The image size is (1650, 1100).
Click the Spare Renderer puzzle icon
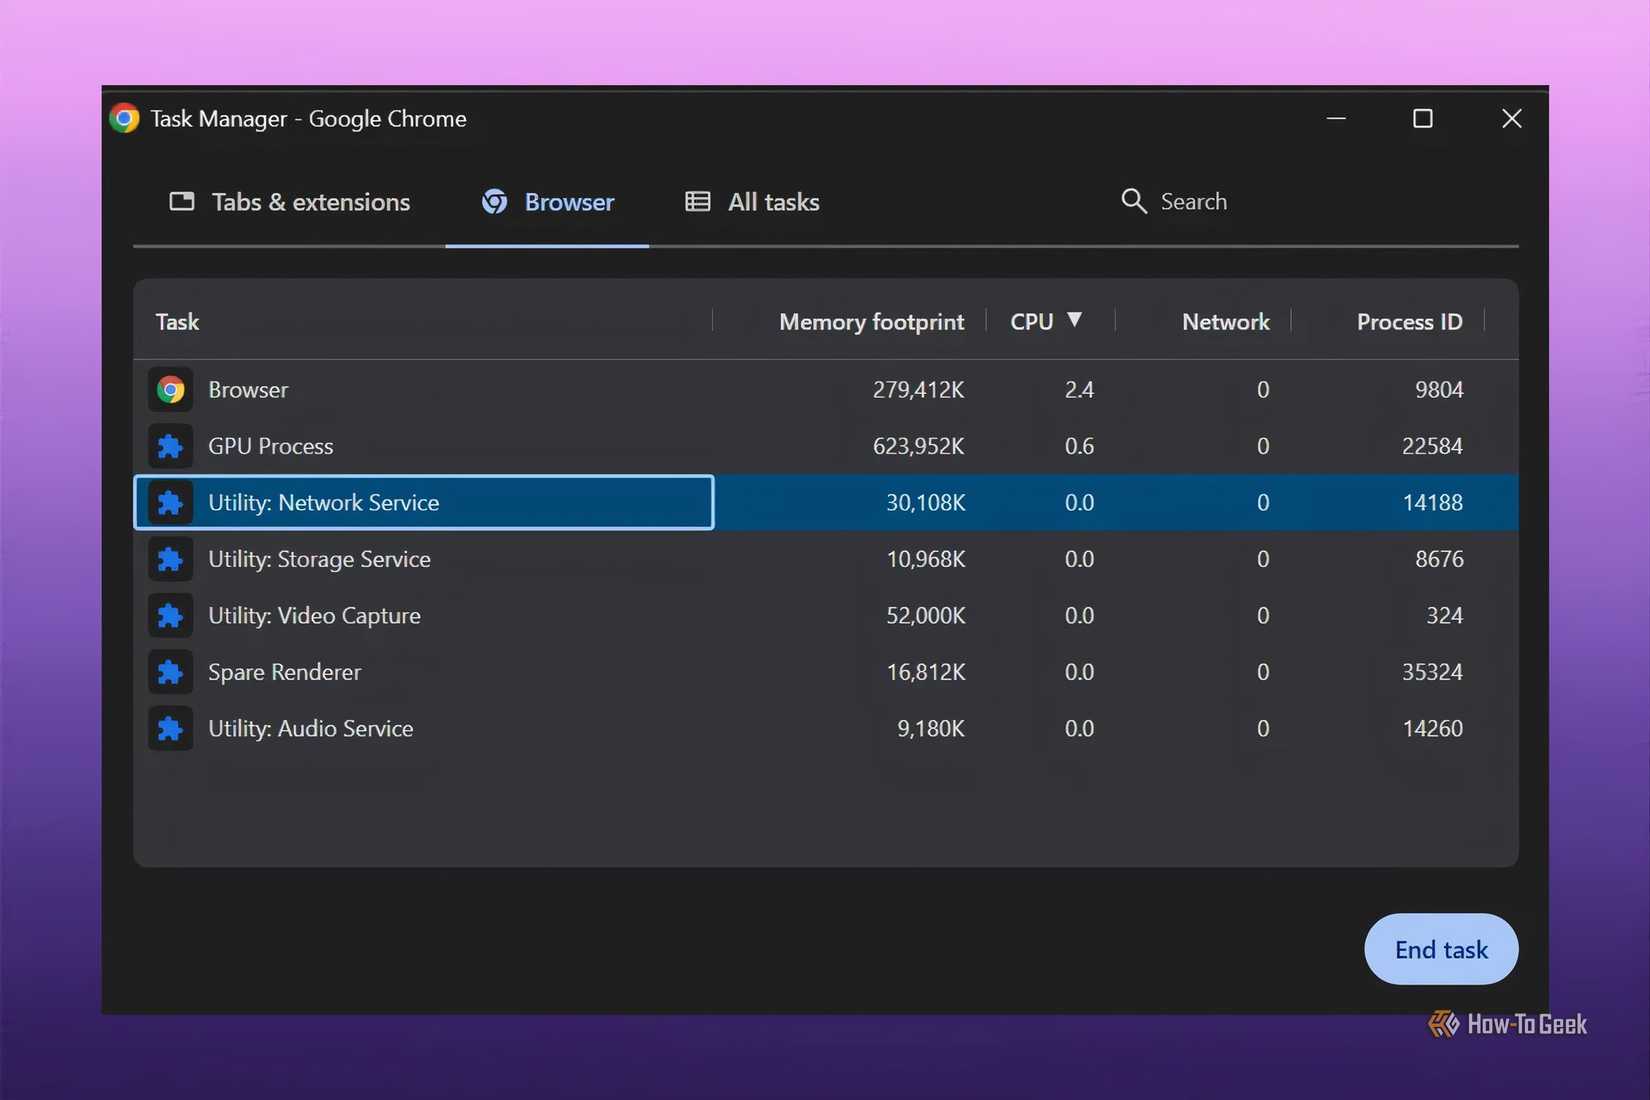click(171, 672)
